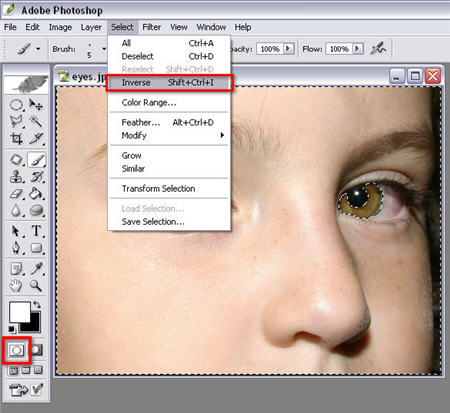Minimize the eyes.jpg document window
450x413 pixels.
(x=397, y=76)
